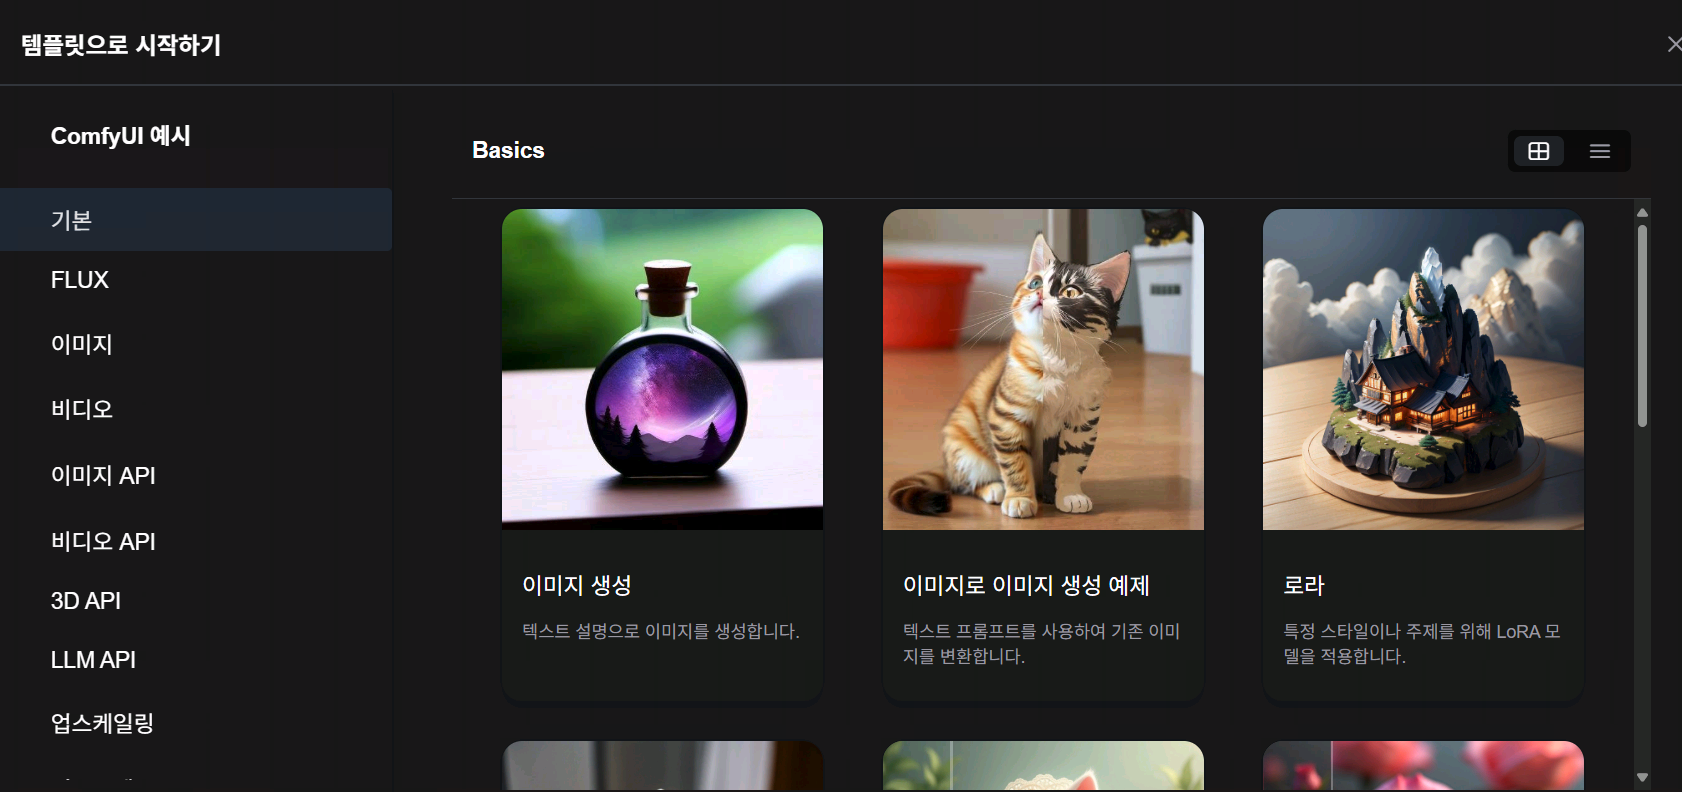Click scrollbar up arrow
This screenshot has height=792, width=1682.
(1642, 212)
